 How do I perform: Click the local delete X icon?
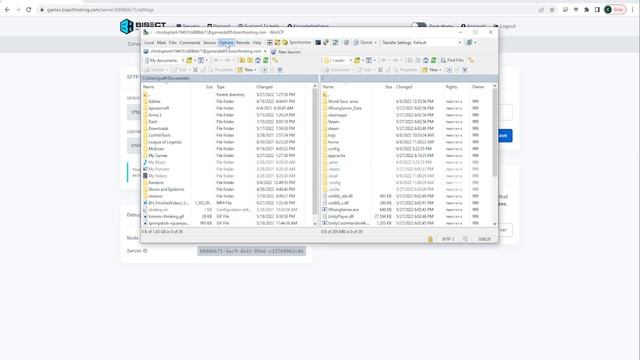pos(196,70)
